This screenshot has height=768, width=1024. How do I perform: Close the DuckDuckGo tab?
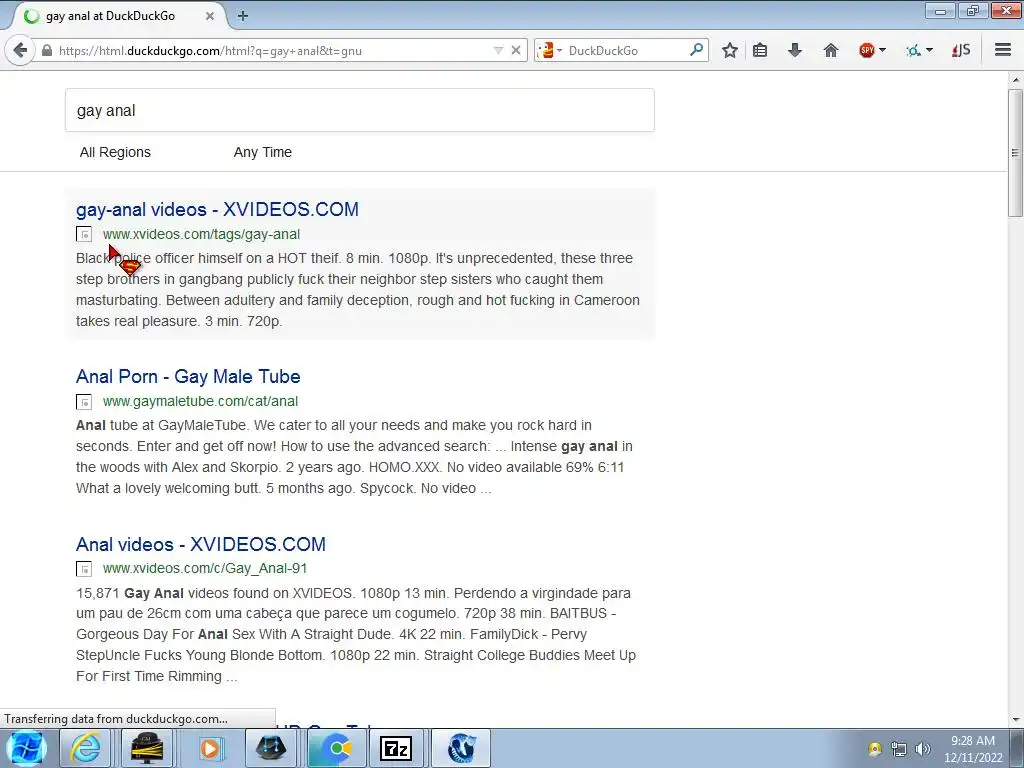pyautogui.click(x=210, y=16)
